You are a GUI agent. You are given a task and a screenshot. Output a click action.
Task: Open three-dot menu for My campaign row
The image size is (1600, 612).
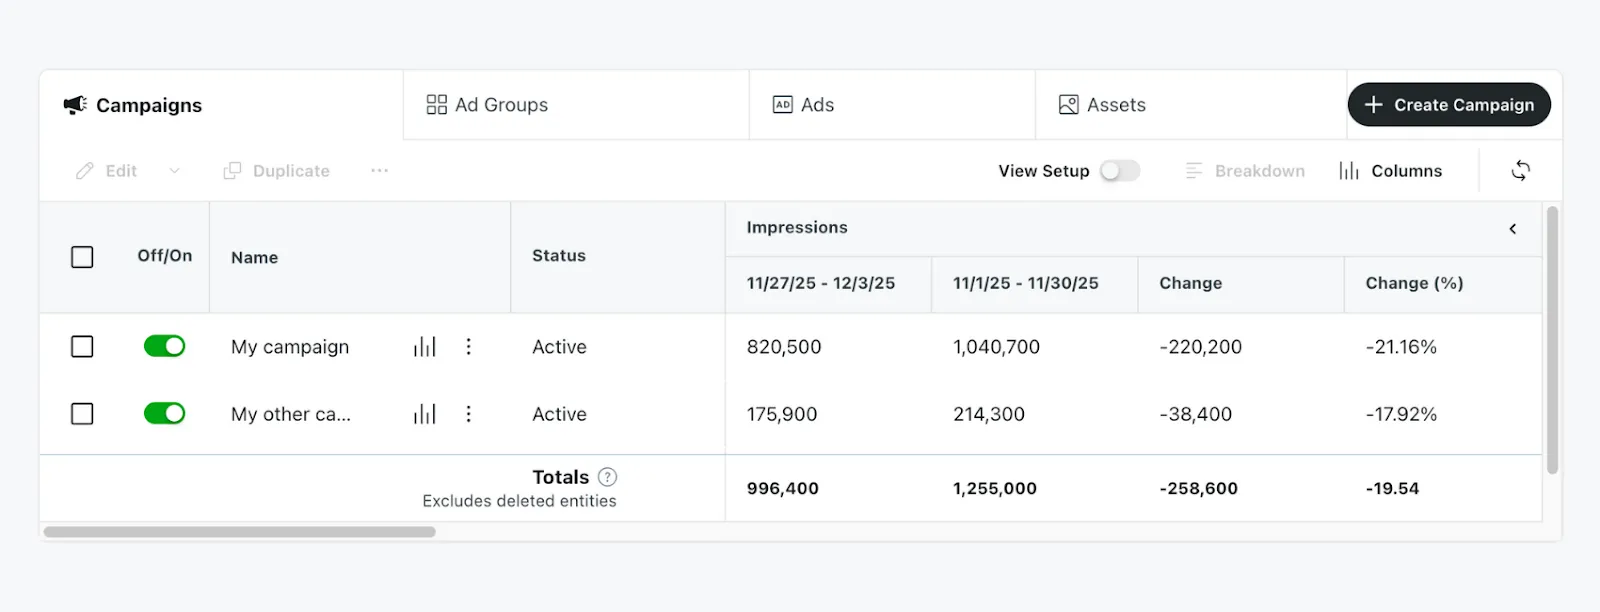468,347
